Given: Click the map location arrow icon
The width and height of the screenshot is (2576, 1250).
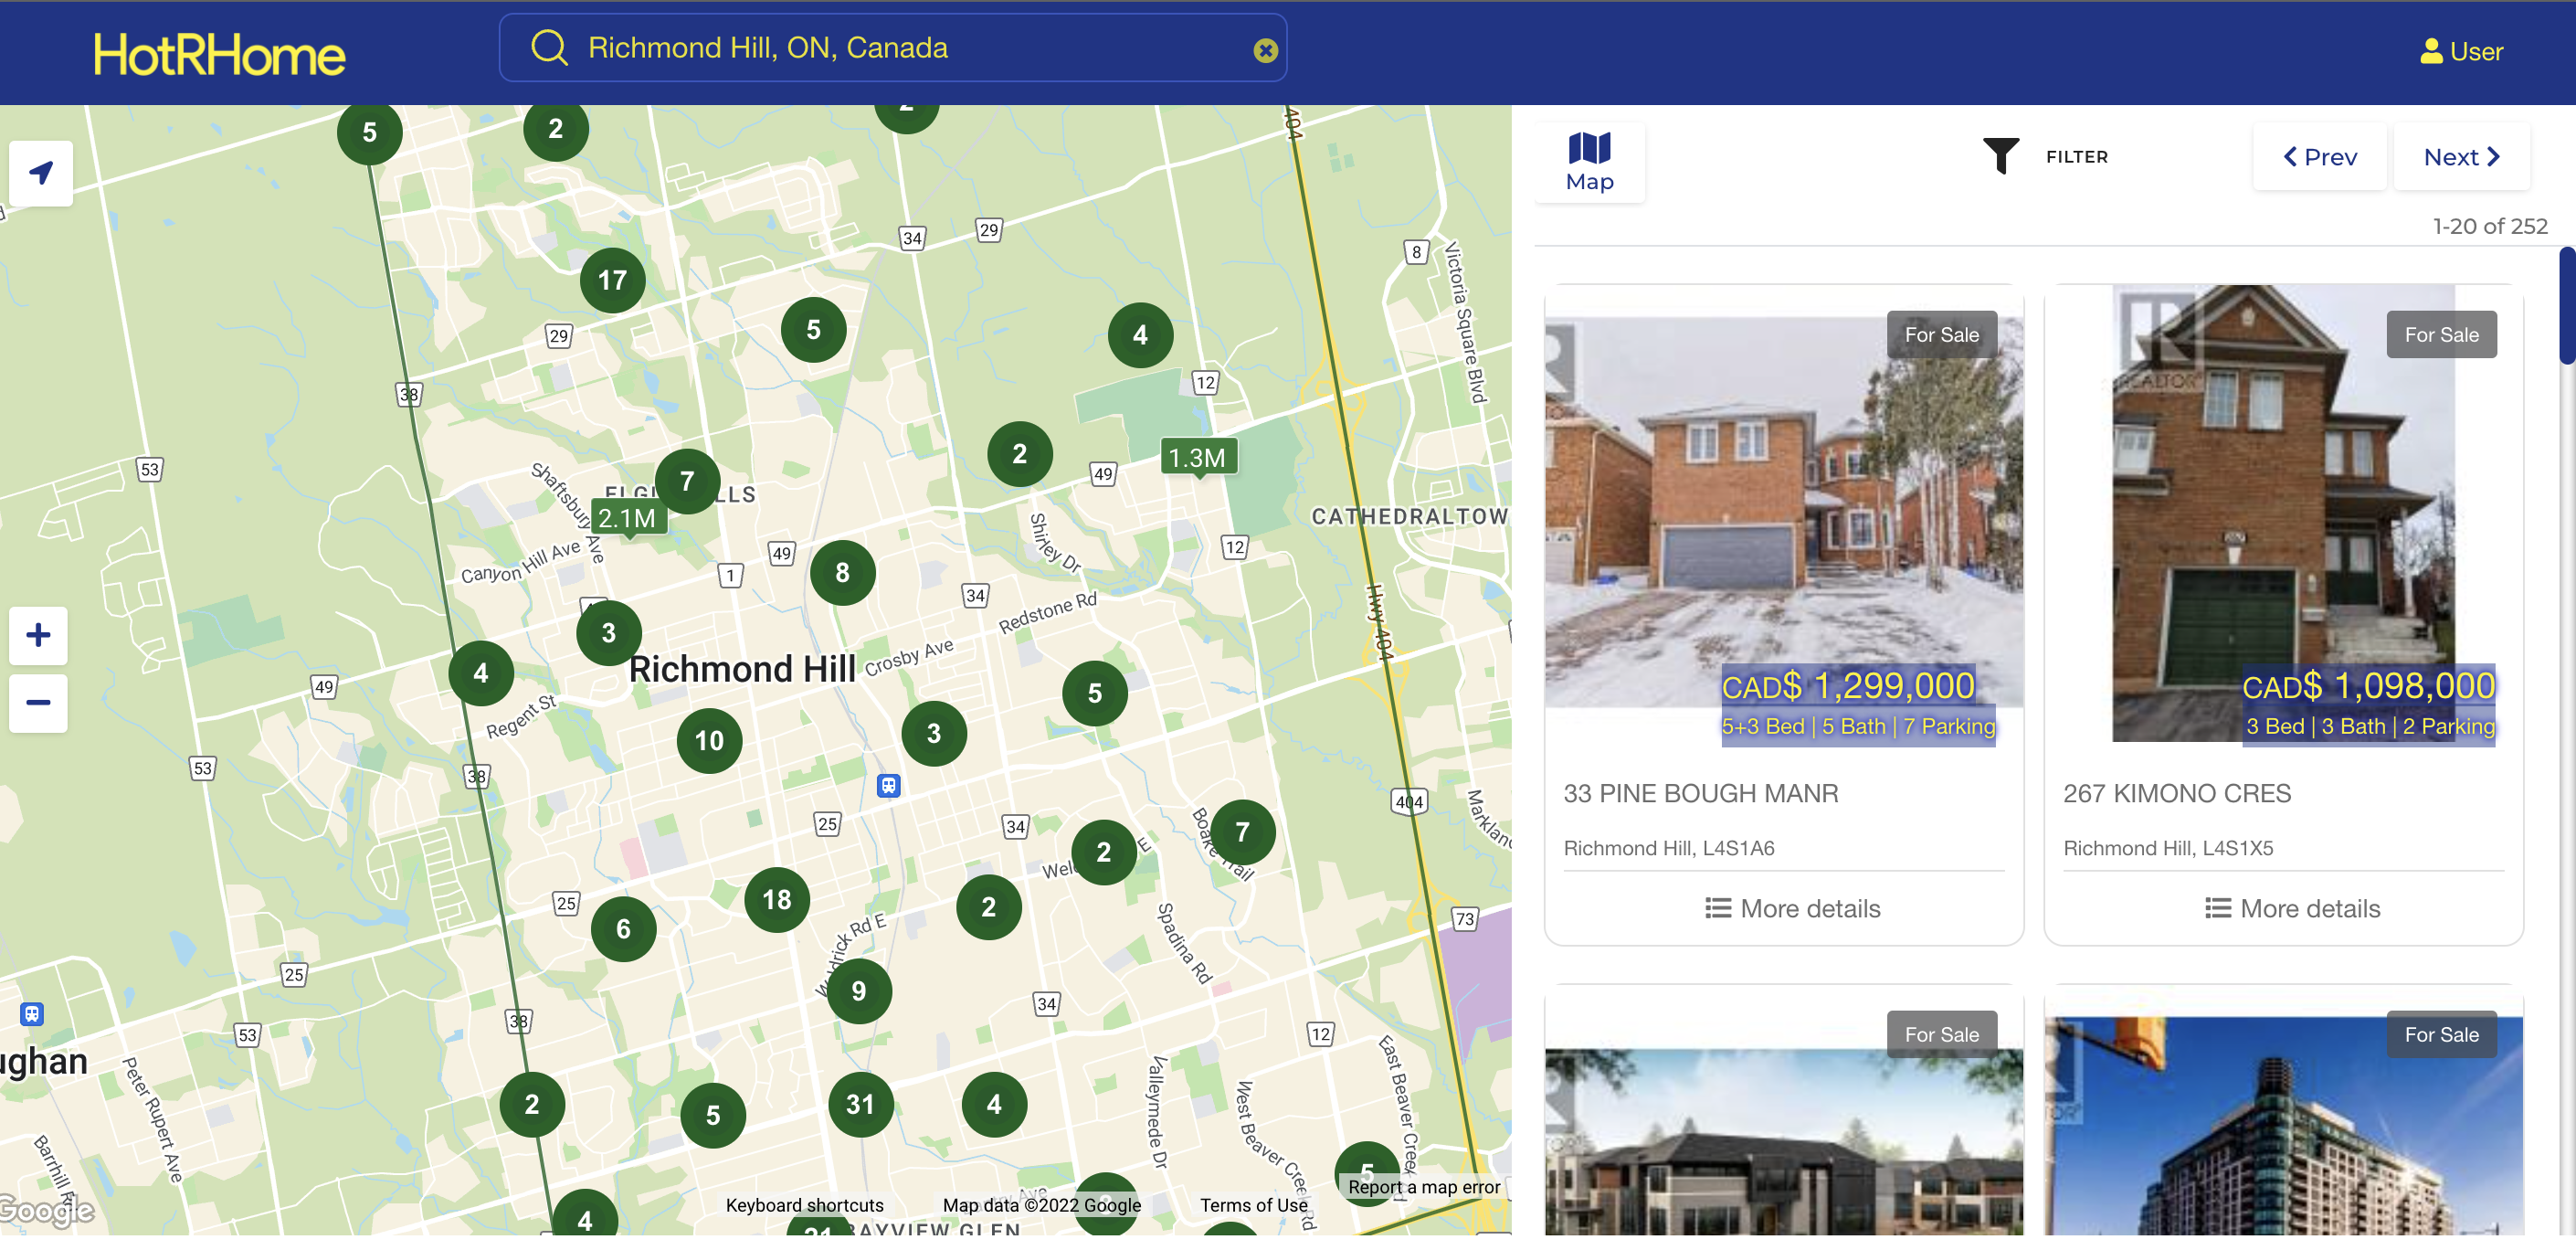Looking at the screenshot, I should pos(40,174).
